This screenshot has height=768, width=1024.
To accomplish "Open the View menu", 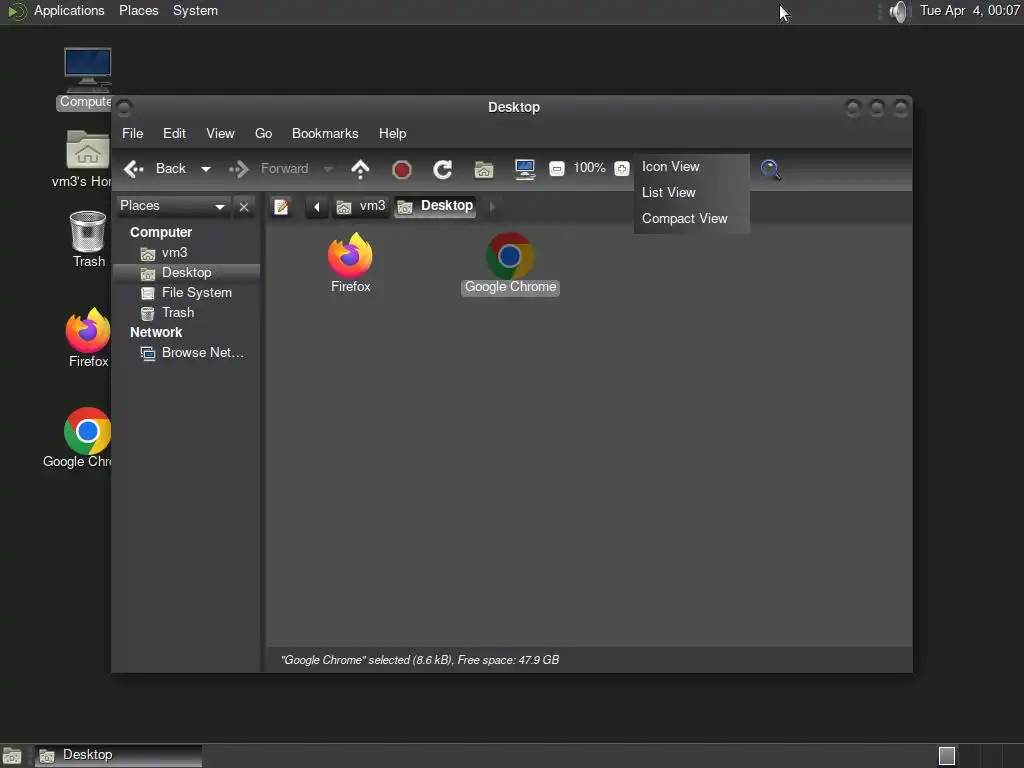I will click(220, 133).
